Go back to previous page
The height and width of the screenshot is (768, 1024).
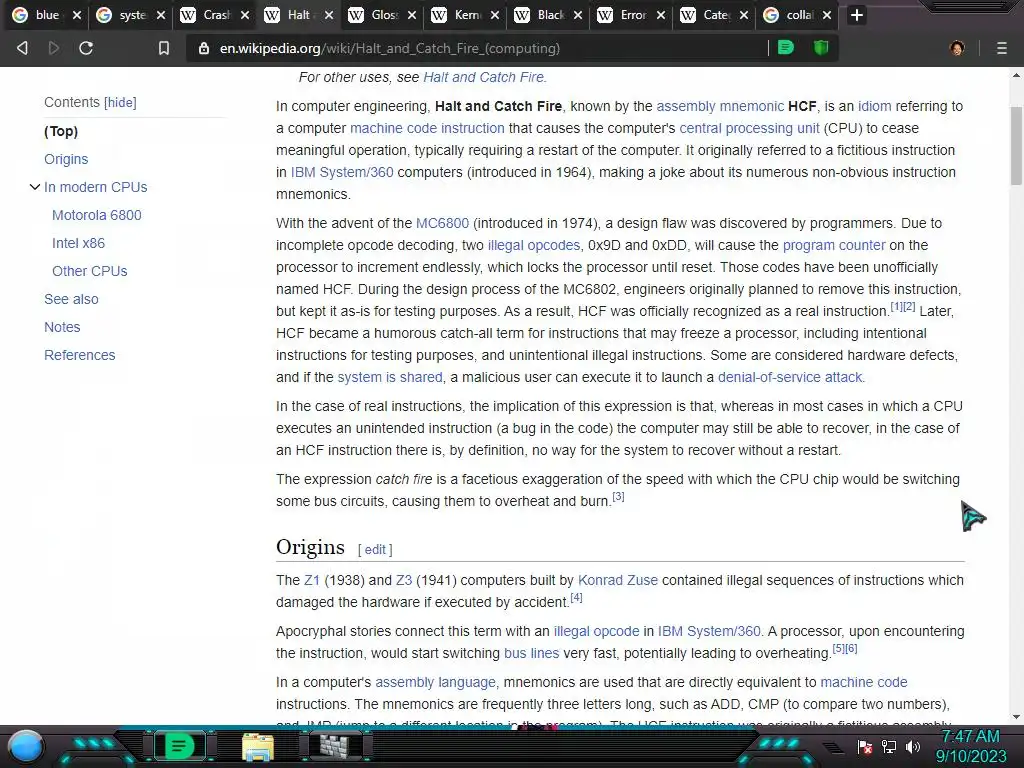click(22, 48)
